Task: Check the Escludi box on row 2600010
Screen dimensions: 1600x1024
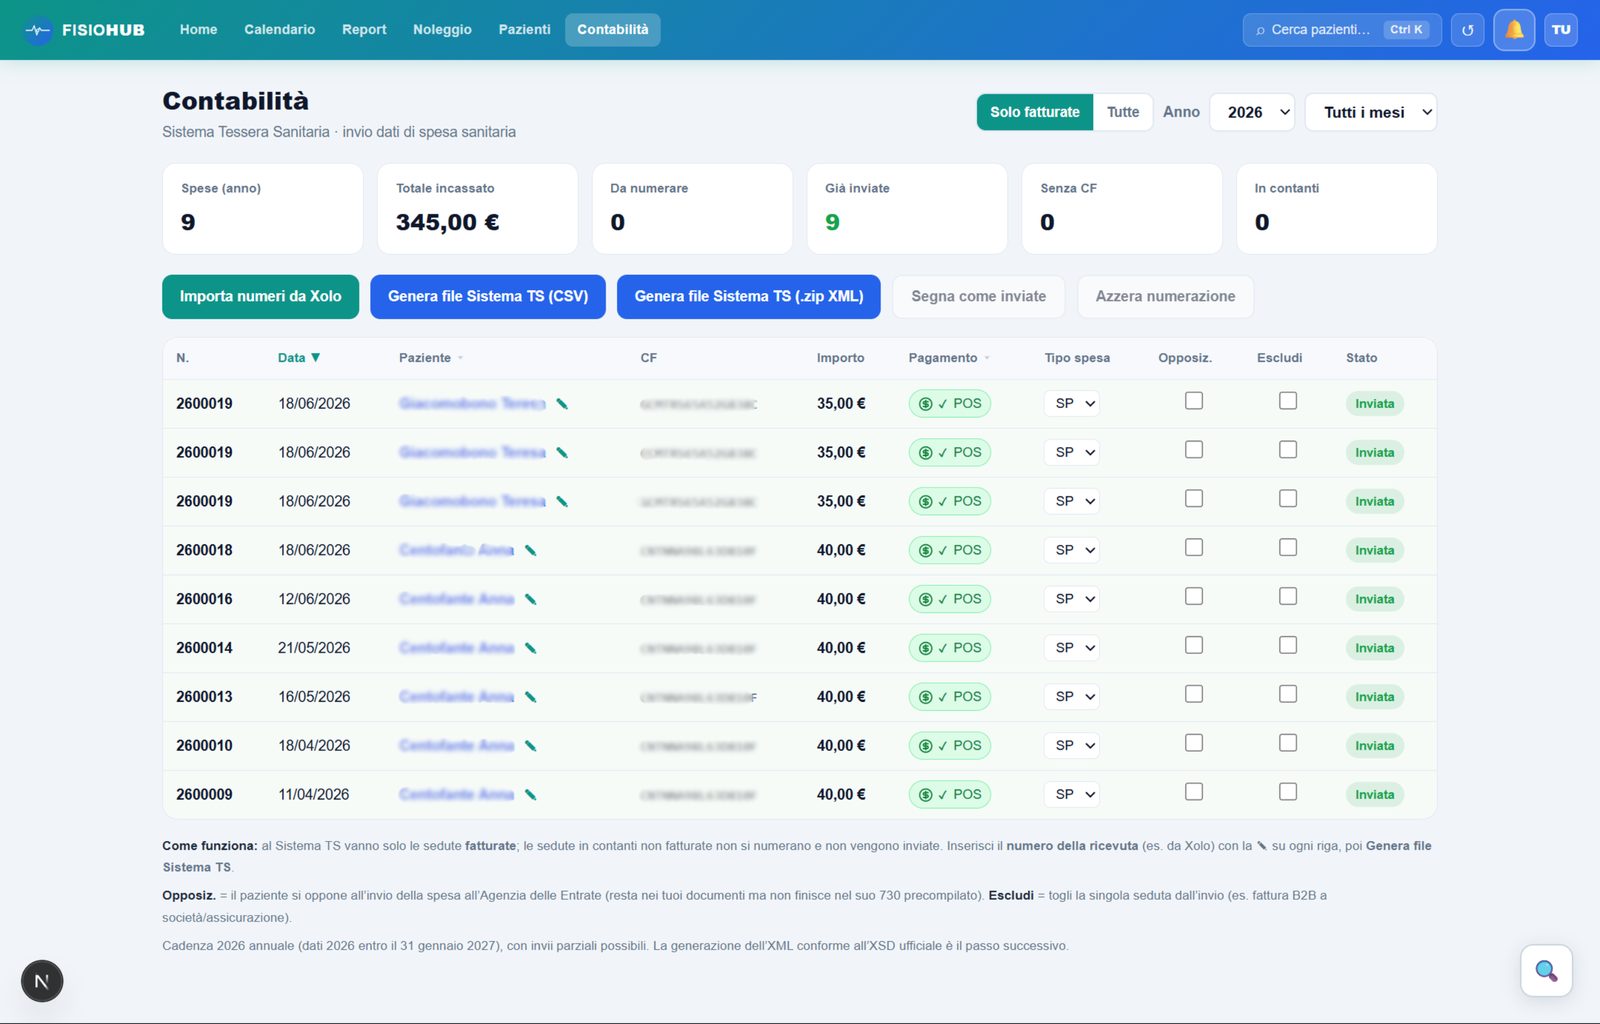Action: pos(1288,744)
